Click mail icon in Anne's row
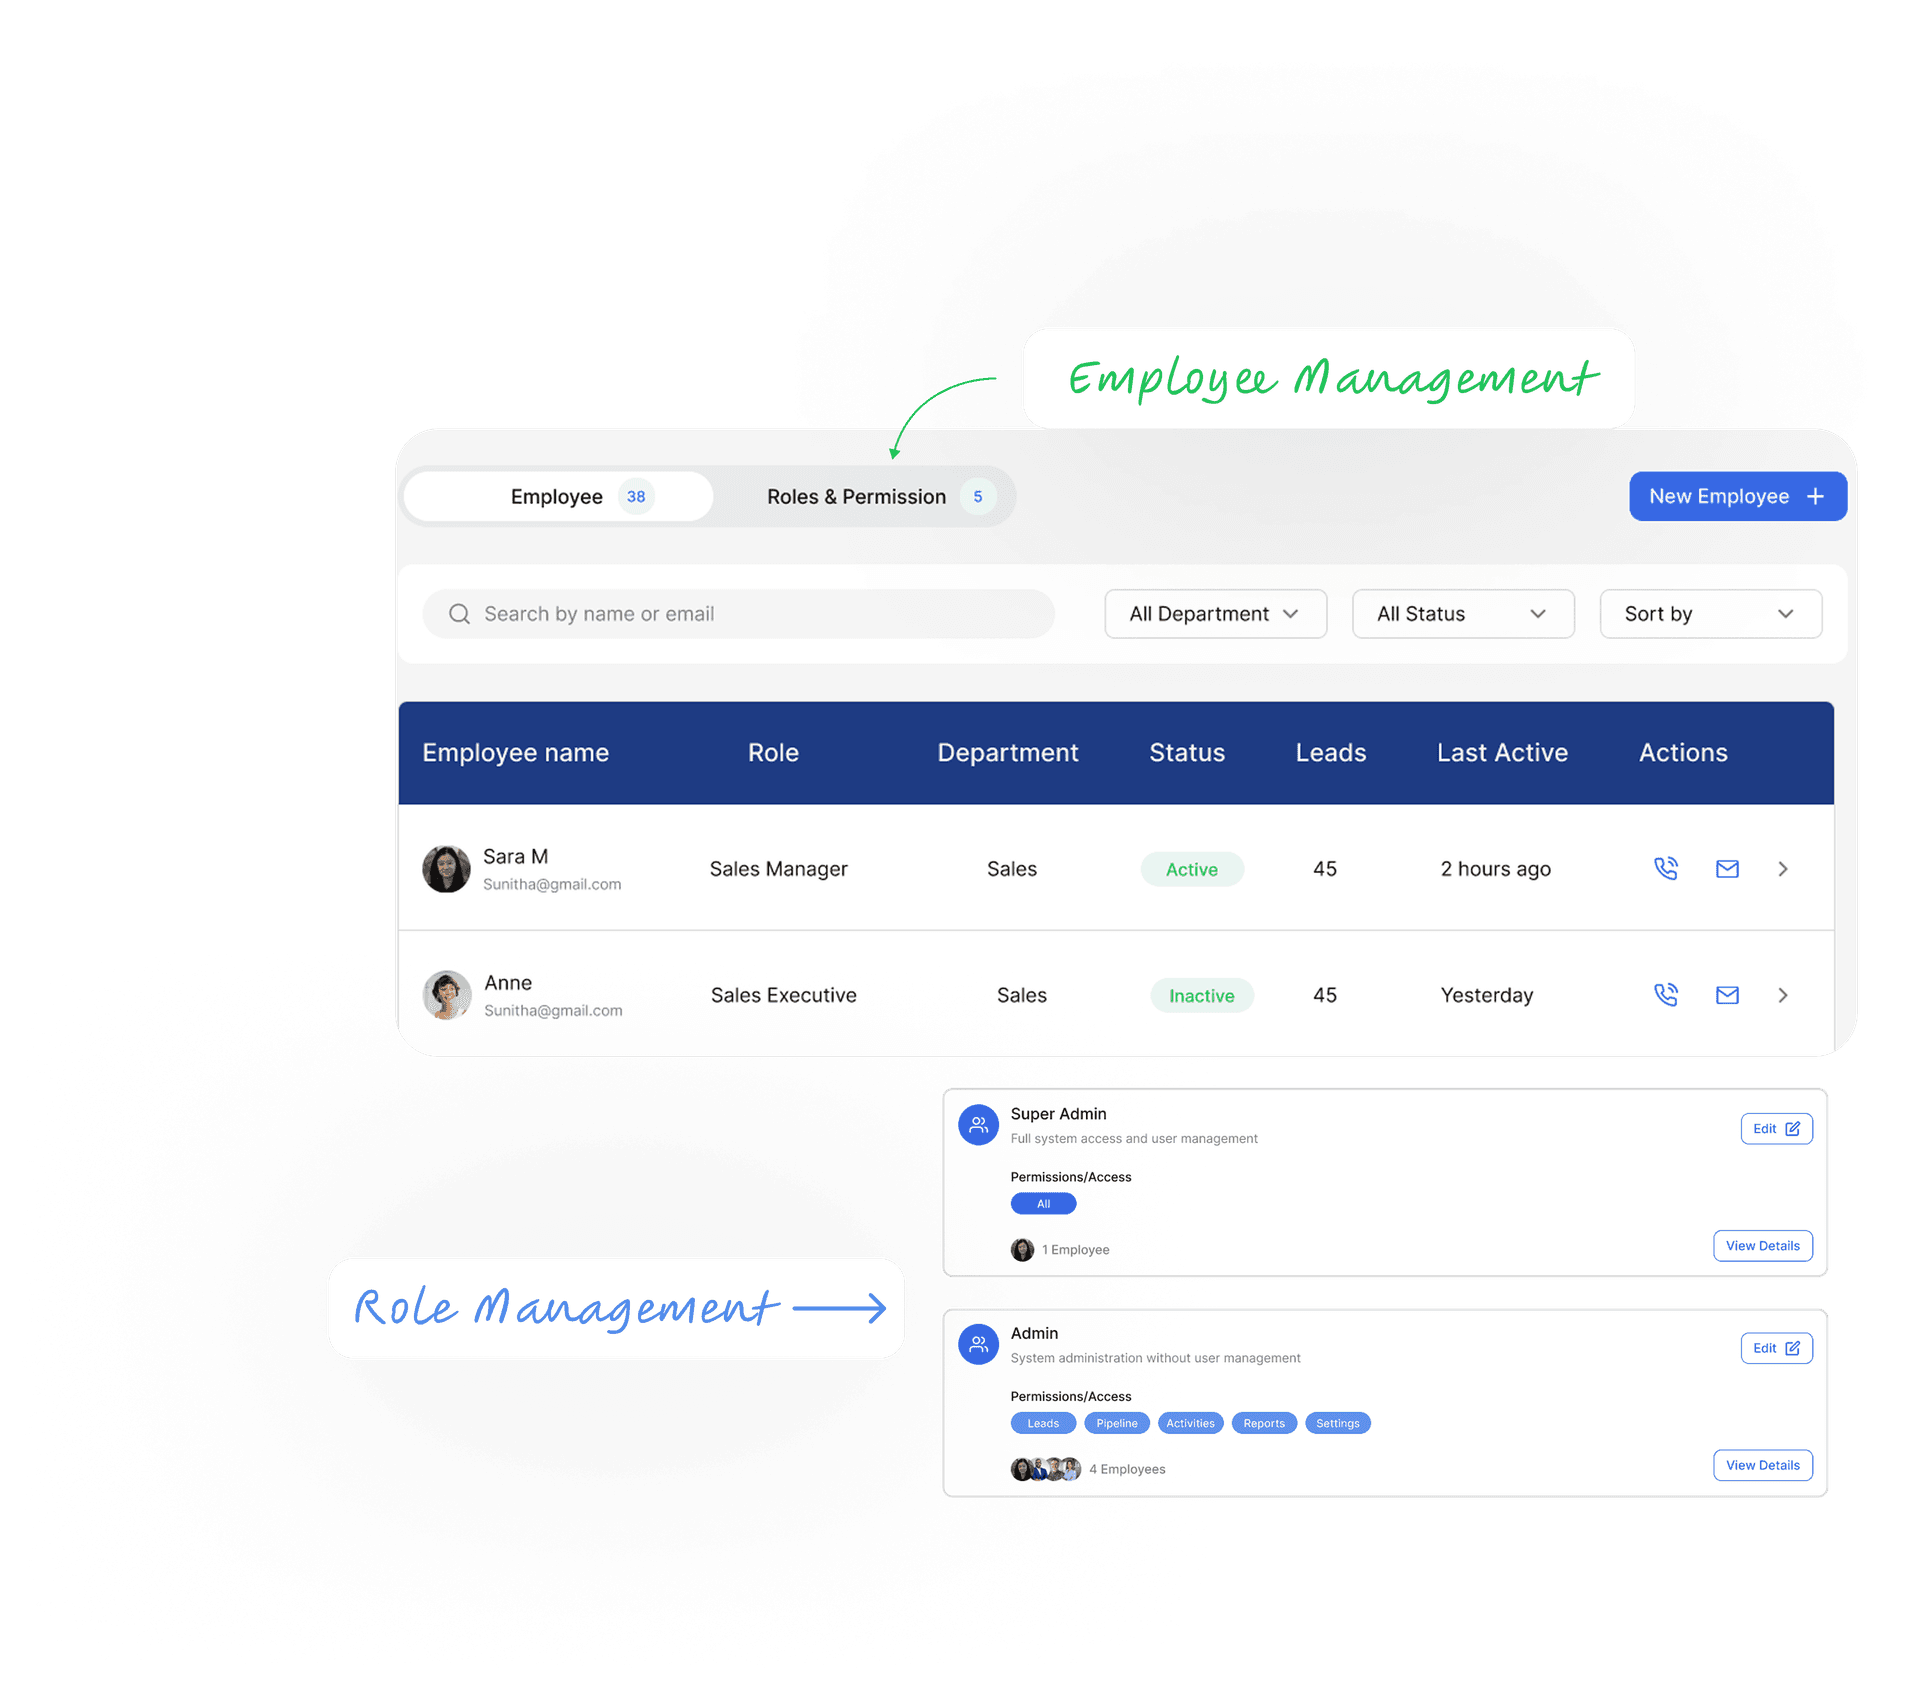 click(x=1727, y=994)
